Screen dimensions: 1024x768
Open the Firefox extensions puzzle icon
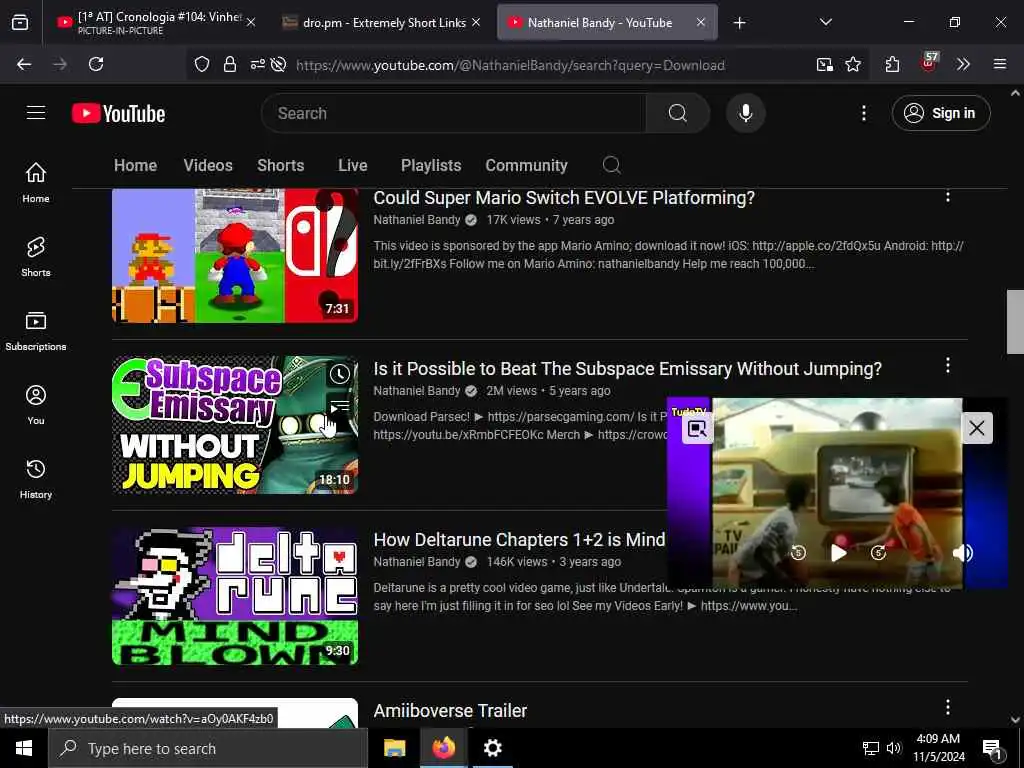(892, 64)
